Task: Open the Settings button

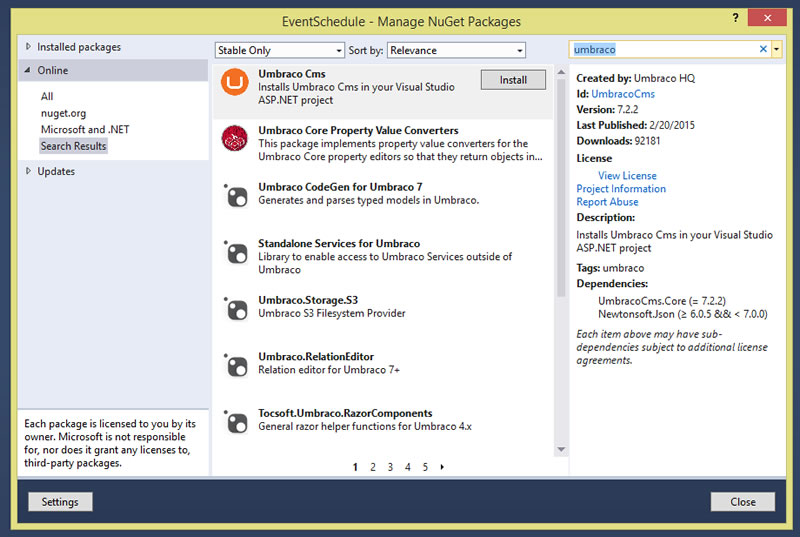Action: pos(60,502)
